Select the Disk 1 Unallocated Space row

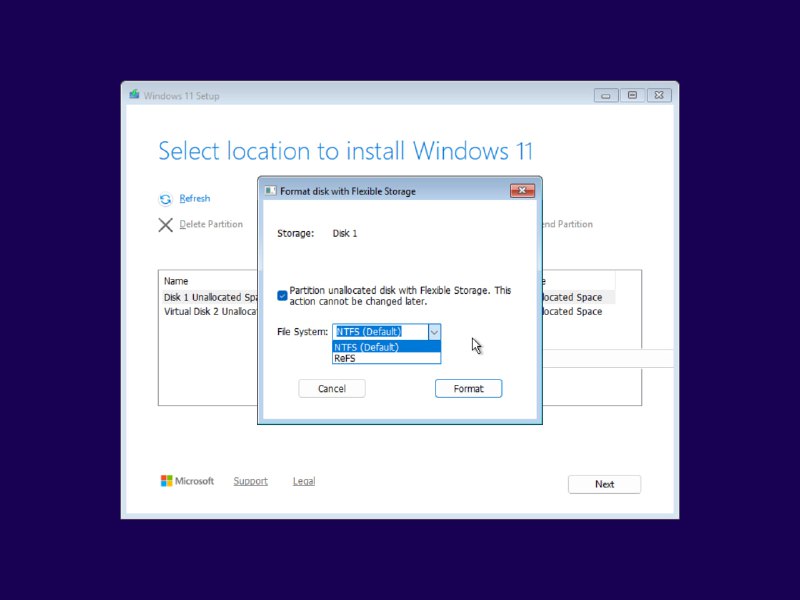(x=210, y=297)
